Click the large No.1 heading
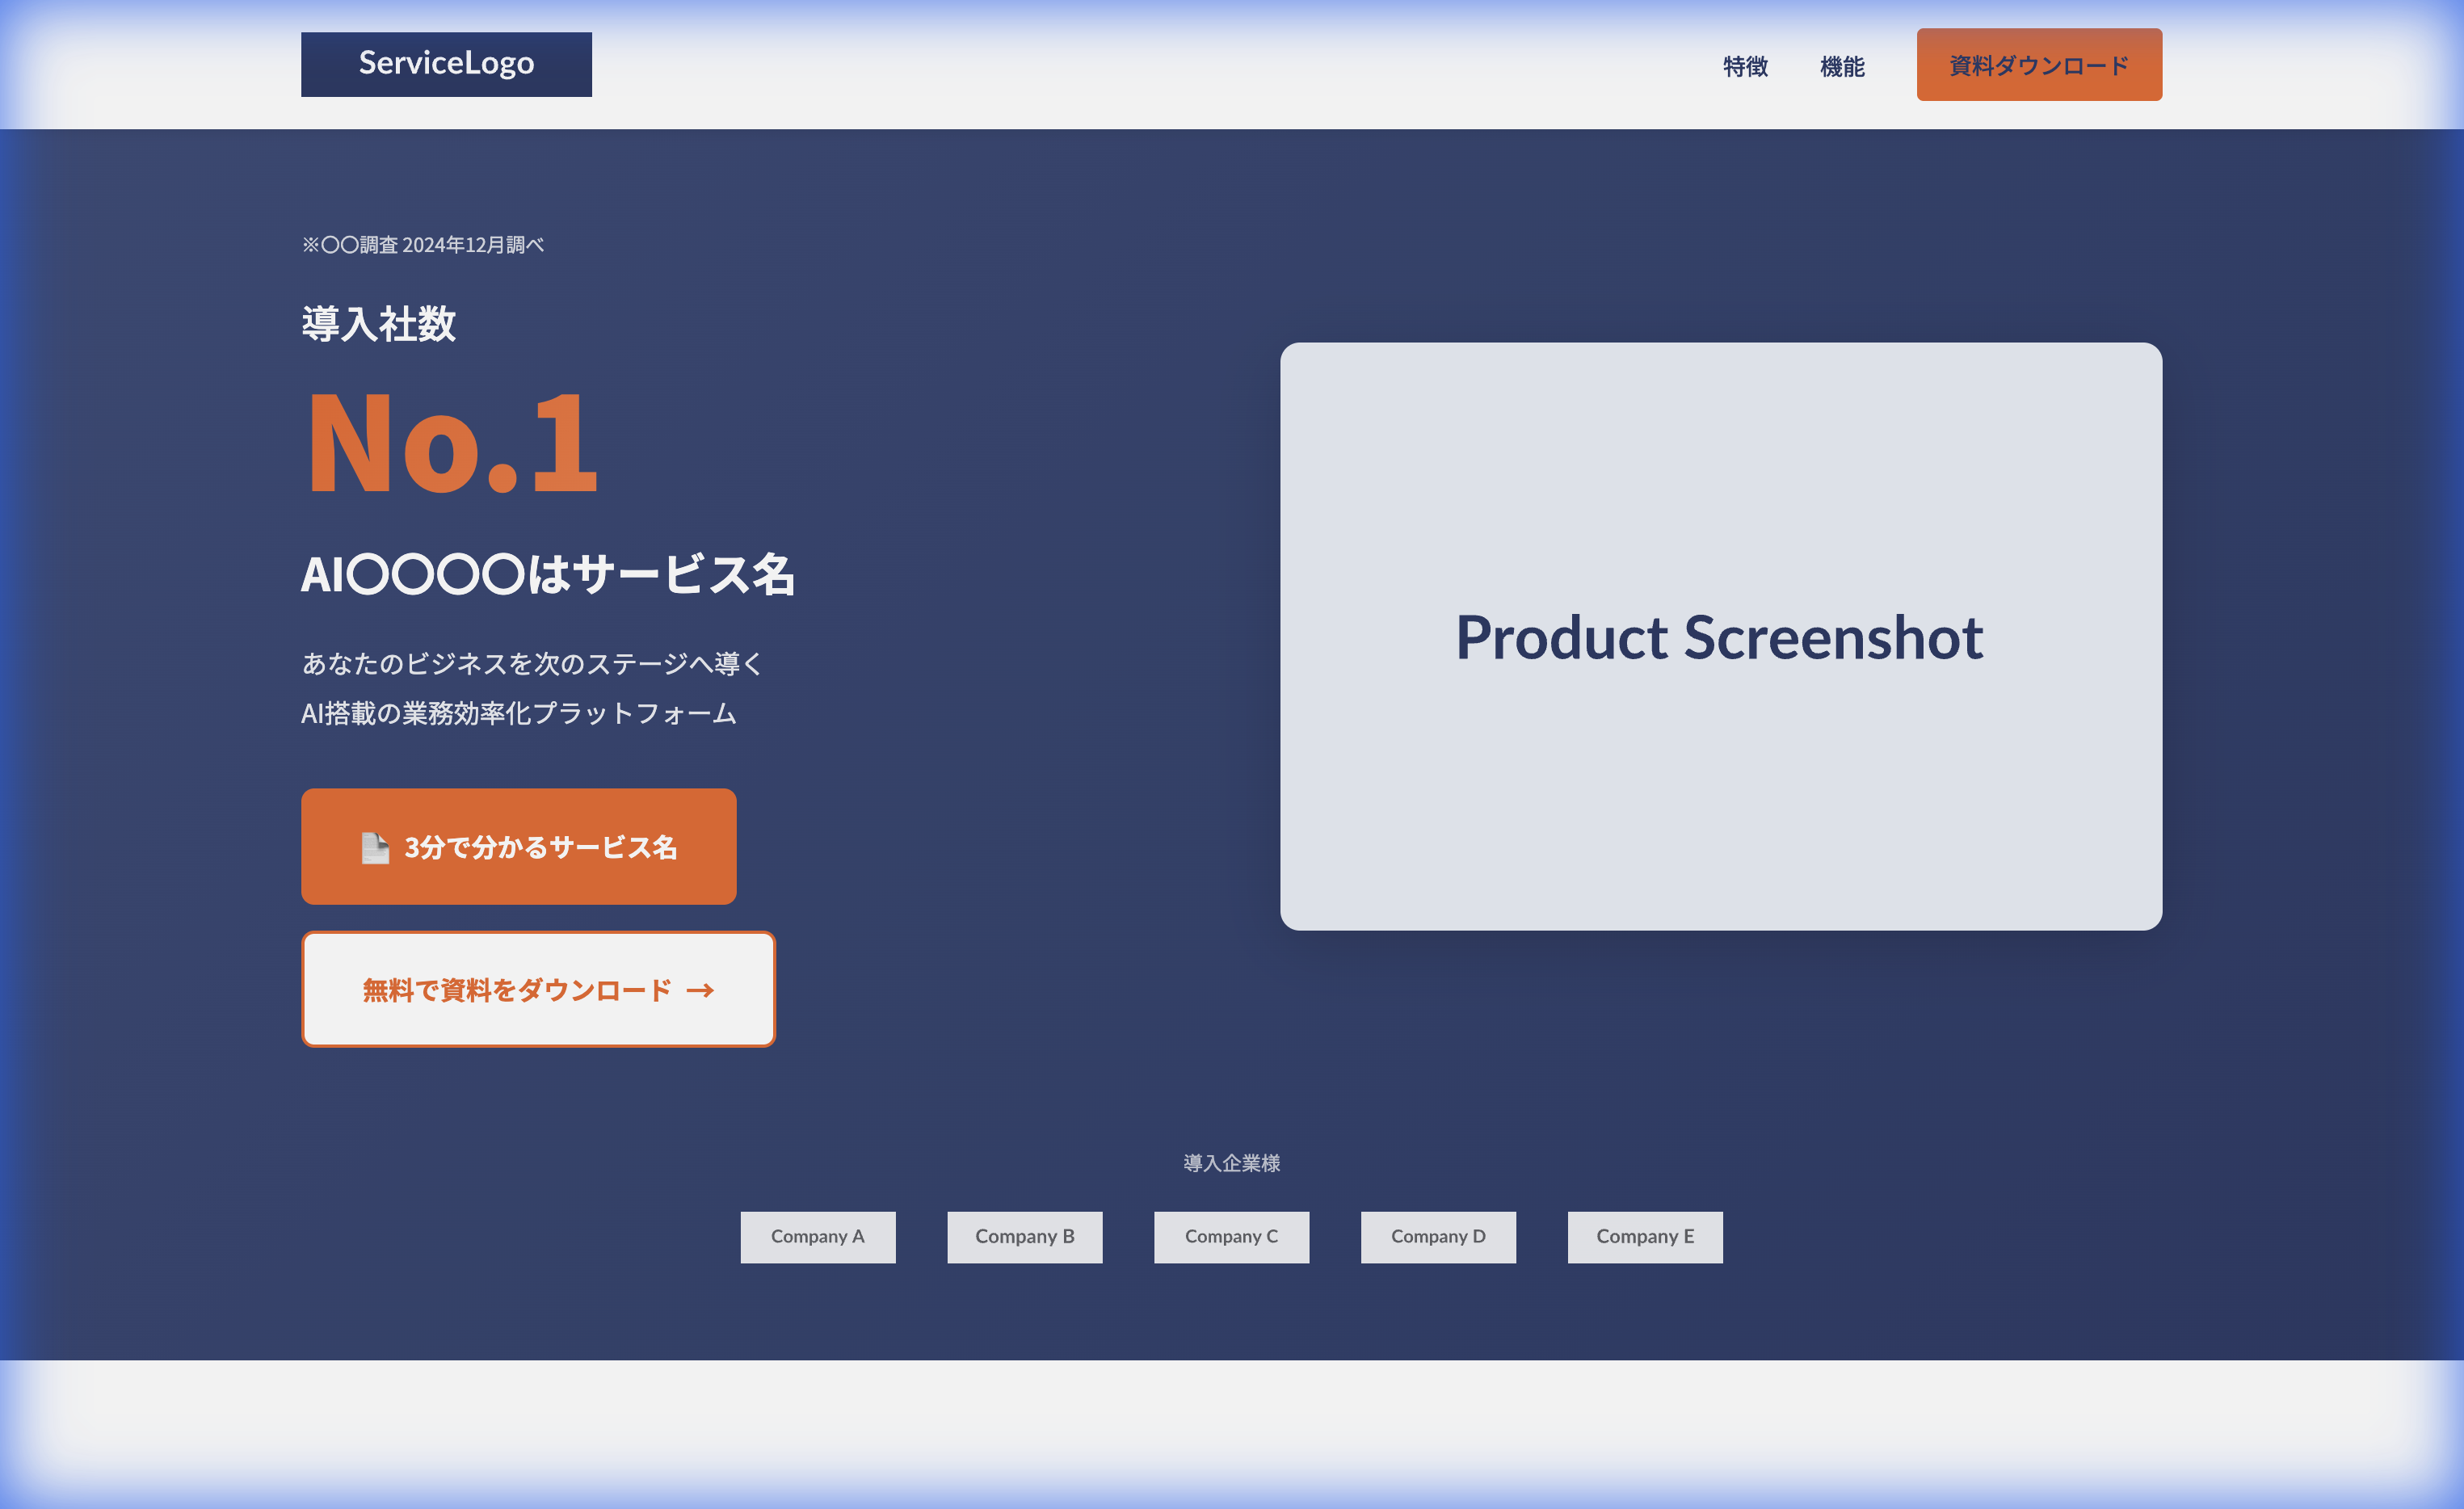Screen dimensions: 2464x1509 452,443
